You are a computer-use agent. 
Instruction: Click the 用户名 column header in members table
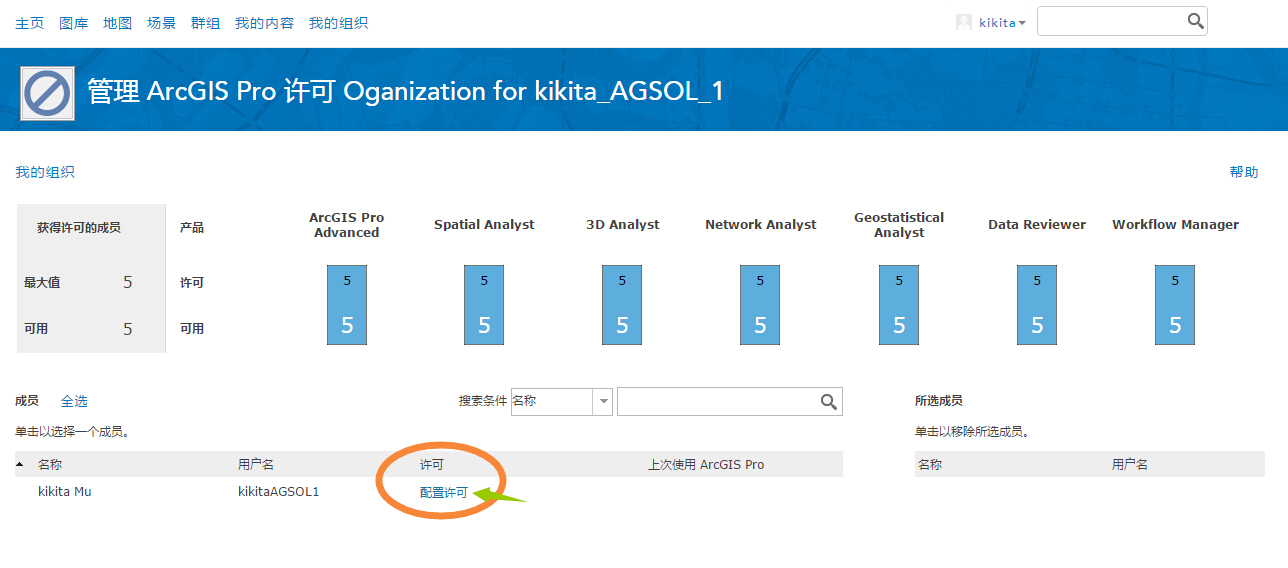[256, 464]
